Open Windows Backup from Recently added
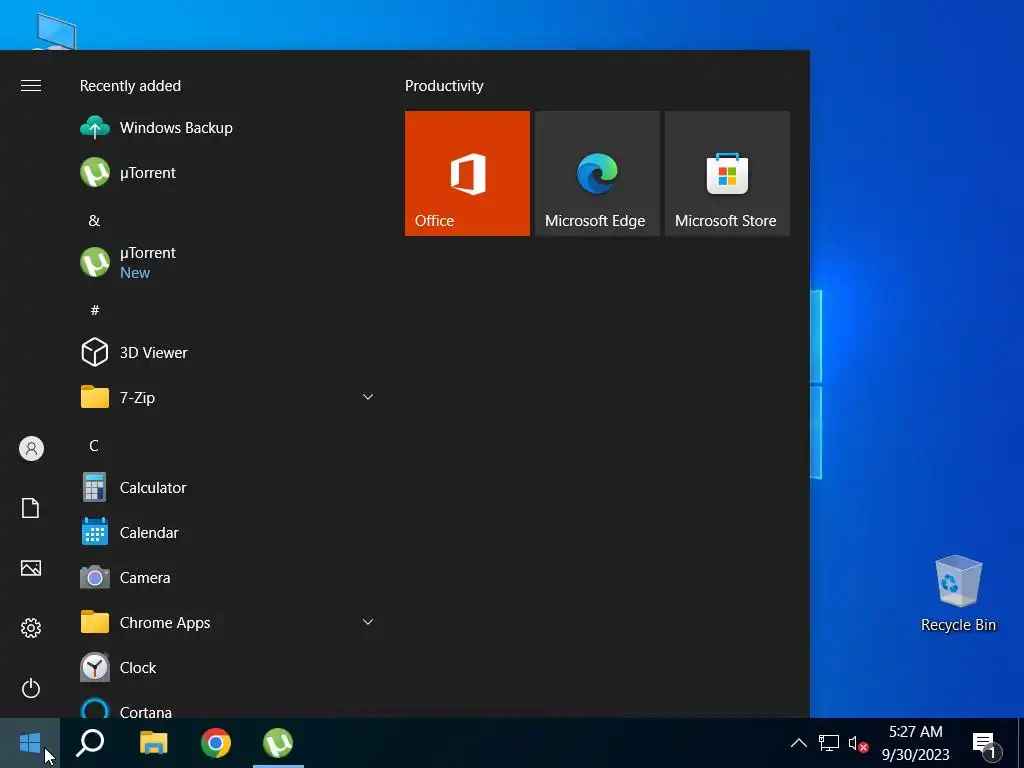Viewport: 1024px width, 768px height. 227,127
